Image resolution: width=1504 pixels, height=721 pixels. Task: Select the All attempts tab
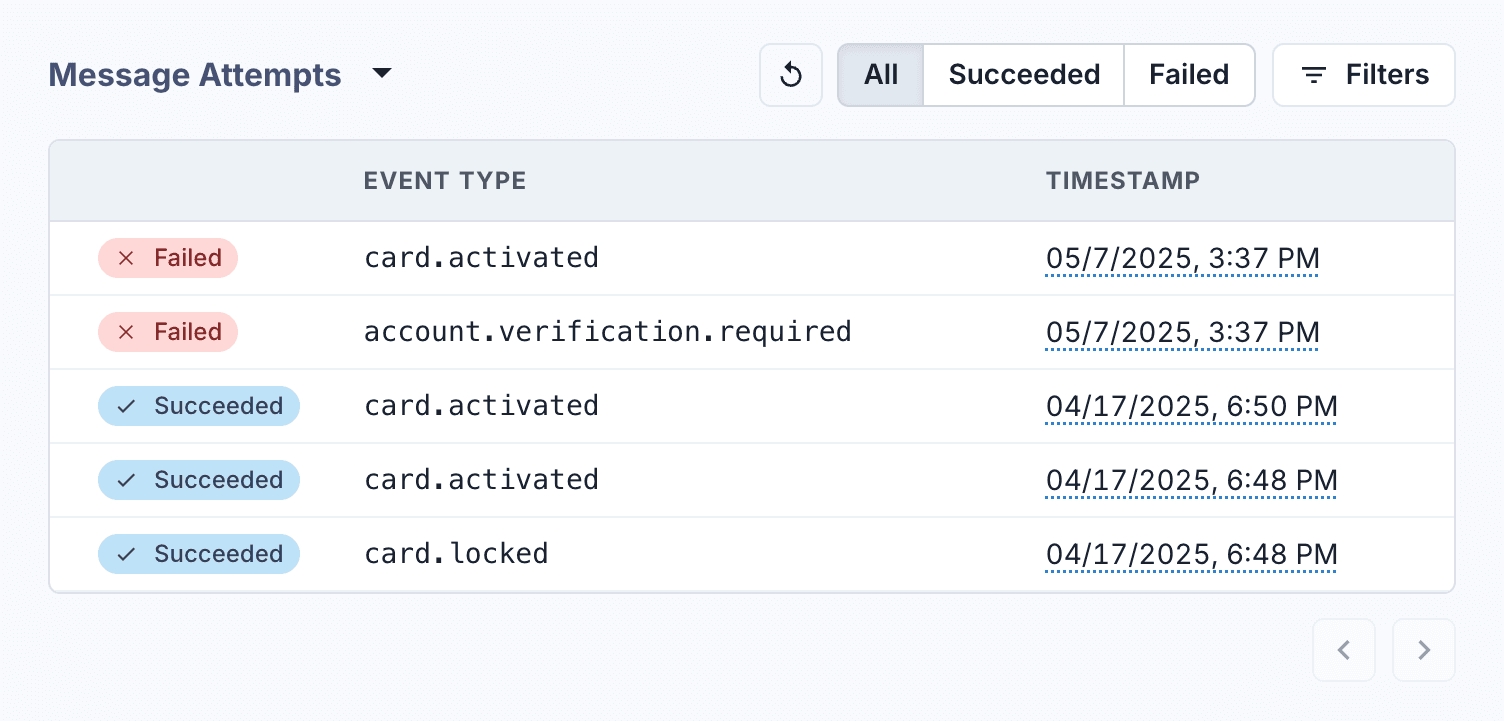coord(881,74)
